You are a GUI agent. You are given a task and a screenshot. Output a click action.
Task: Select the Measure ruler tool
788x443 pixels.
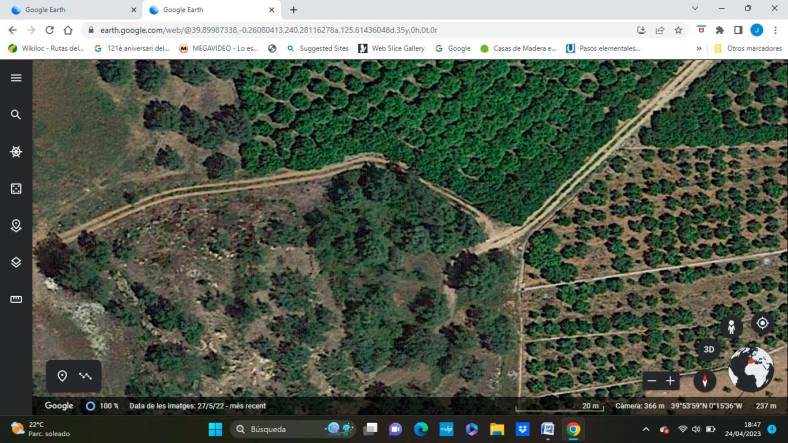16,299
